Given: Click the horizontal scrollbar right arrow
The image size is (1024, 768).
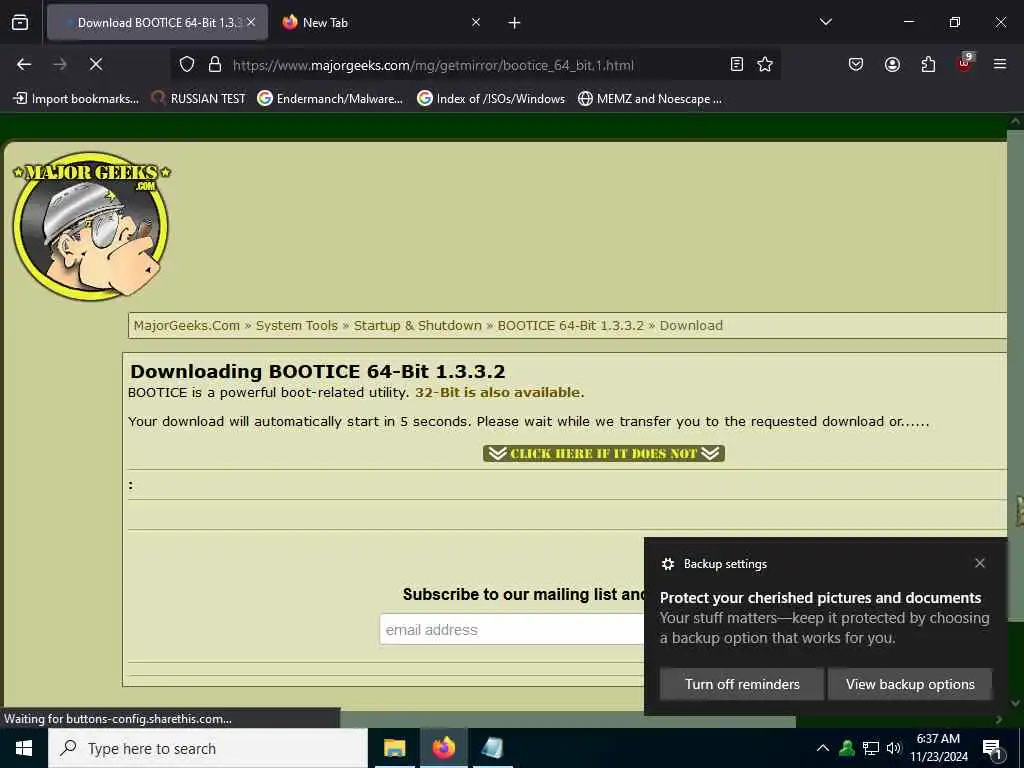Looking at the screenshot, I should point(999,720).
